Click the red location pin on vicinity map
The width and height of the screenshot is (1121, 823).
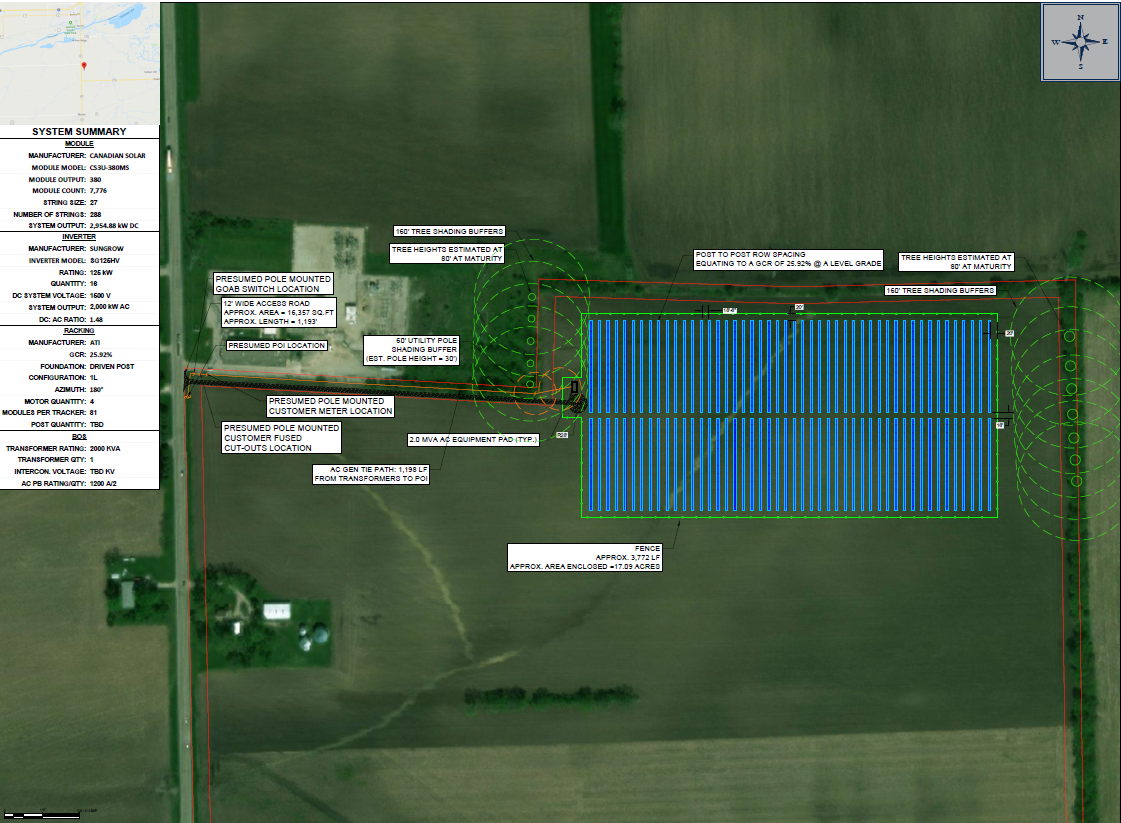coord(84,66)
